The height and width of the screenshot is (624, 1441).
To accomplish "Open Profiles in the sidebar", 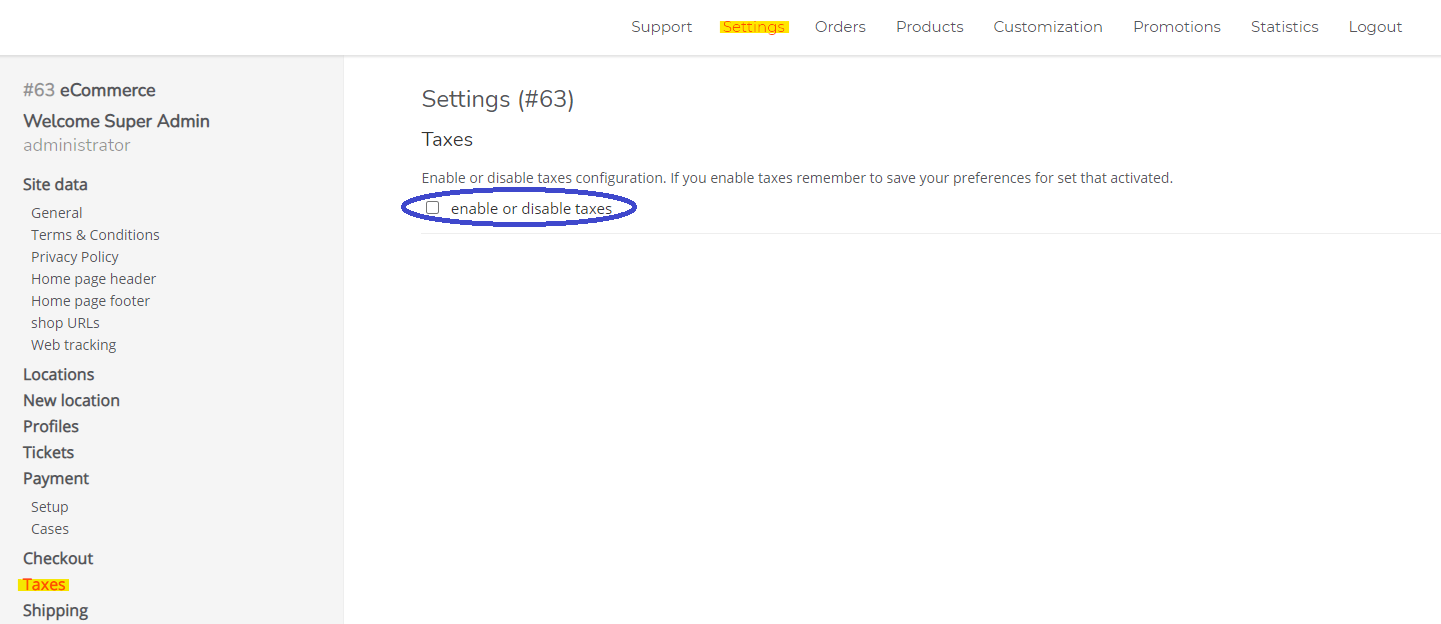I will click(51, 426).
